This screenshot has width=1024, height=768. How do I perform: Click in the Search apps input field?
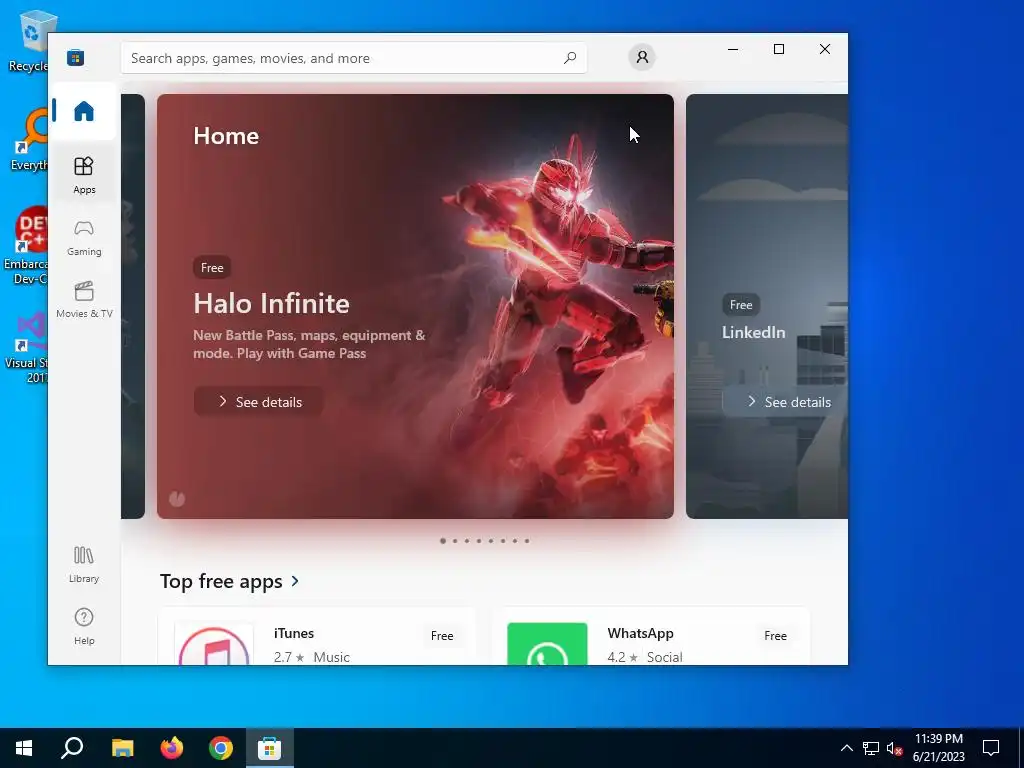(353, 58)
